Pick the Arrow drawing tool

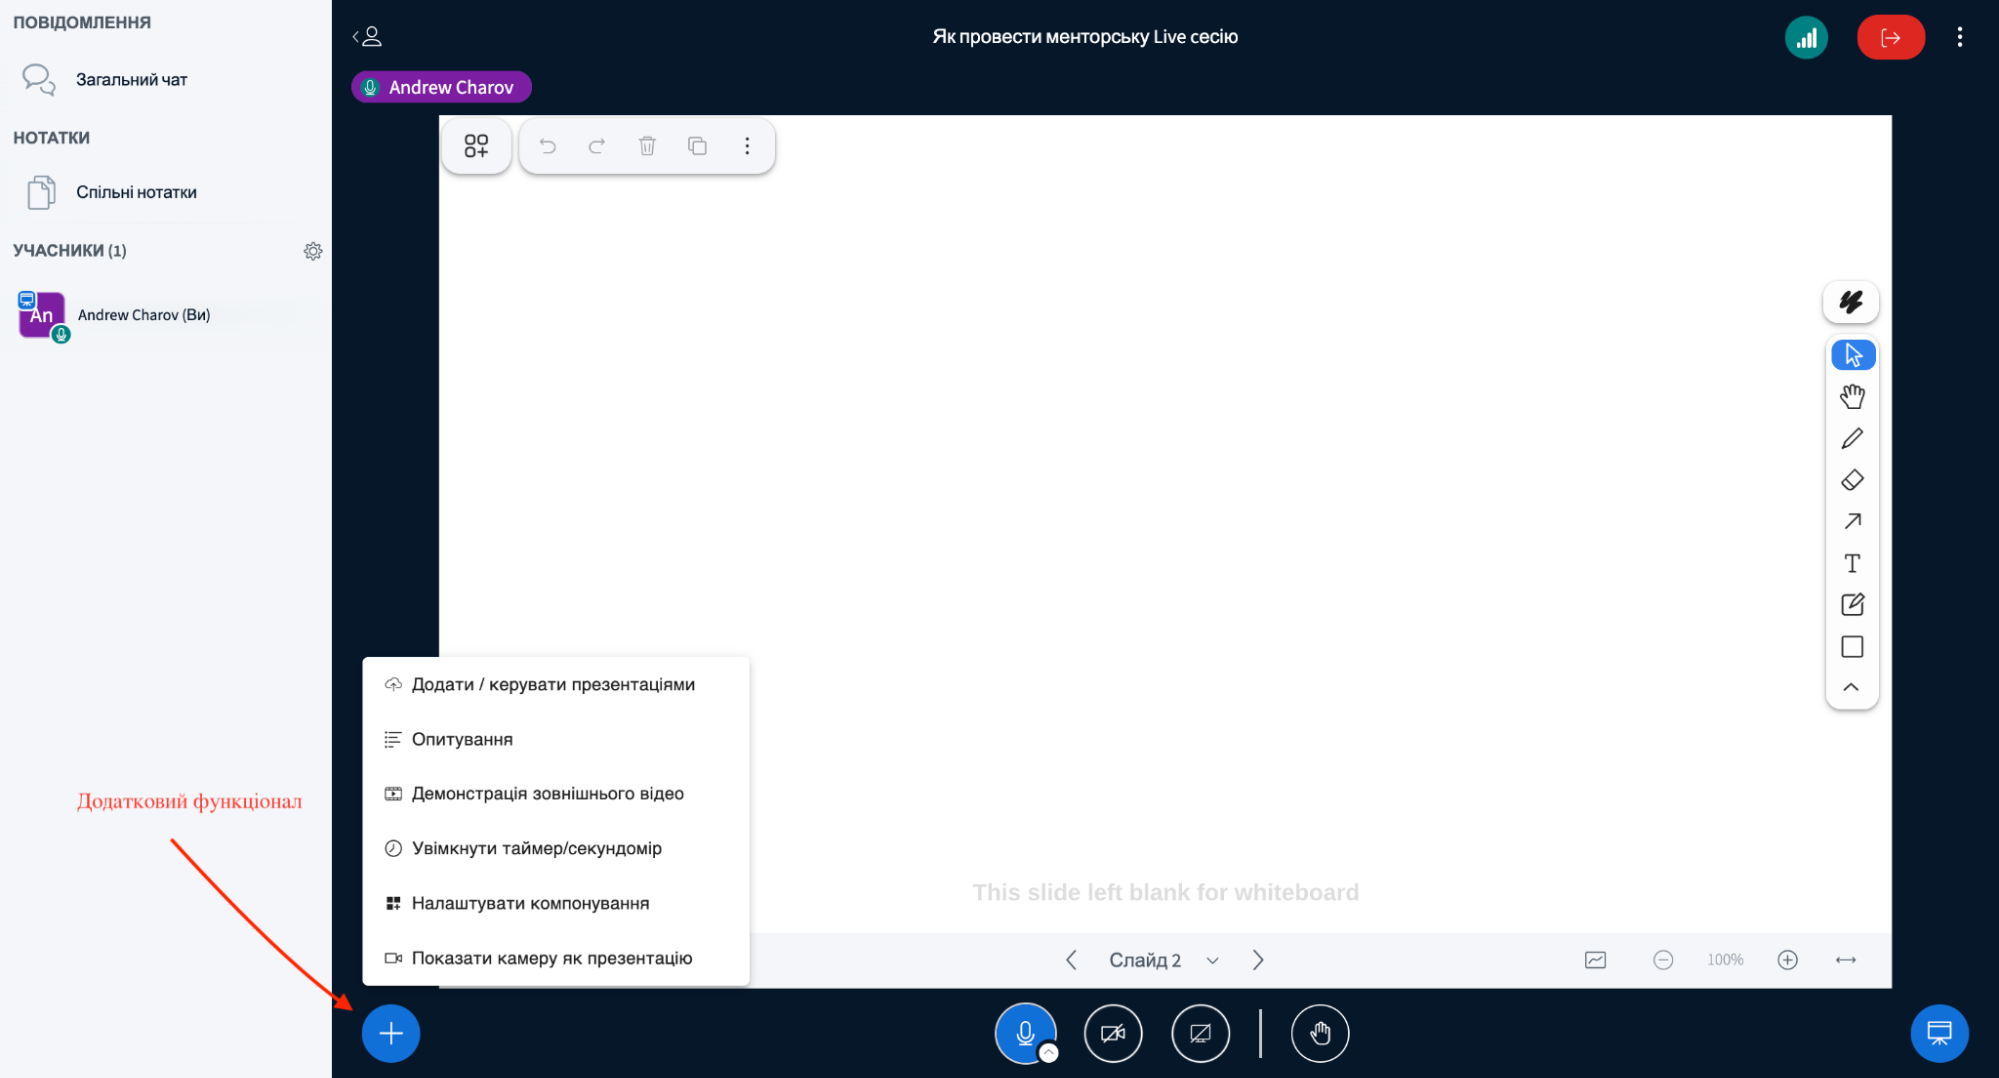coord(1851,522)
